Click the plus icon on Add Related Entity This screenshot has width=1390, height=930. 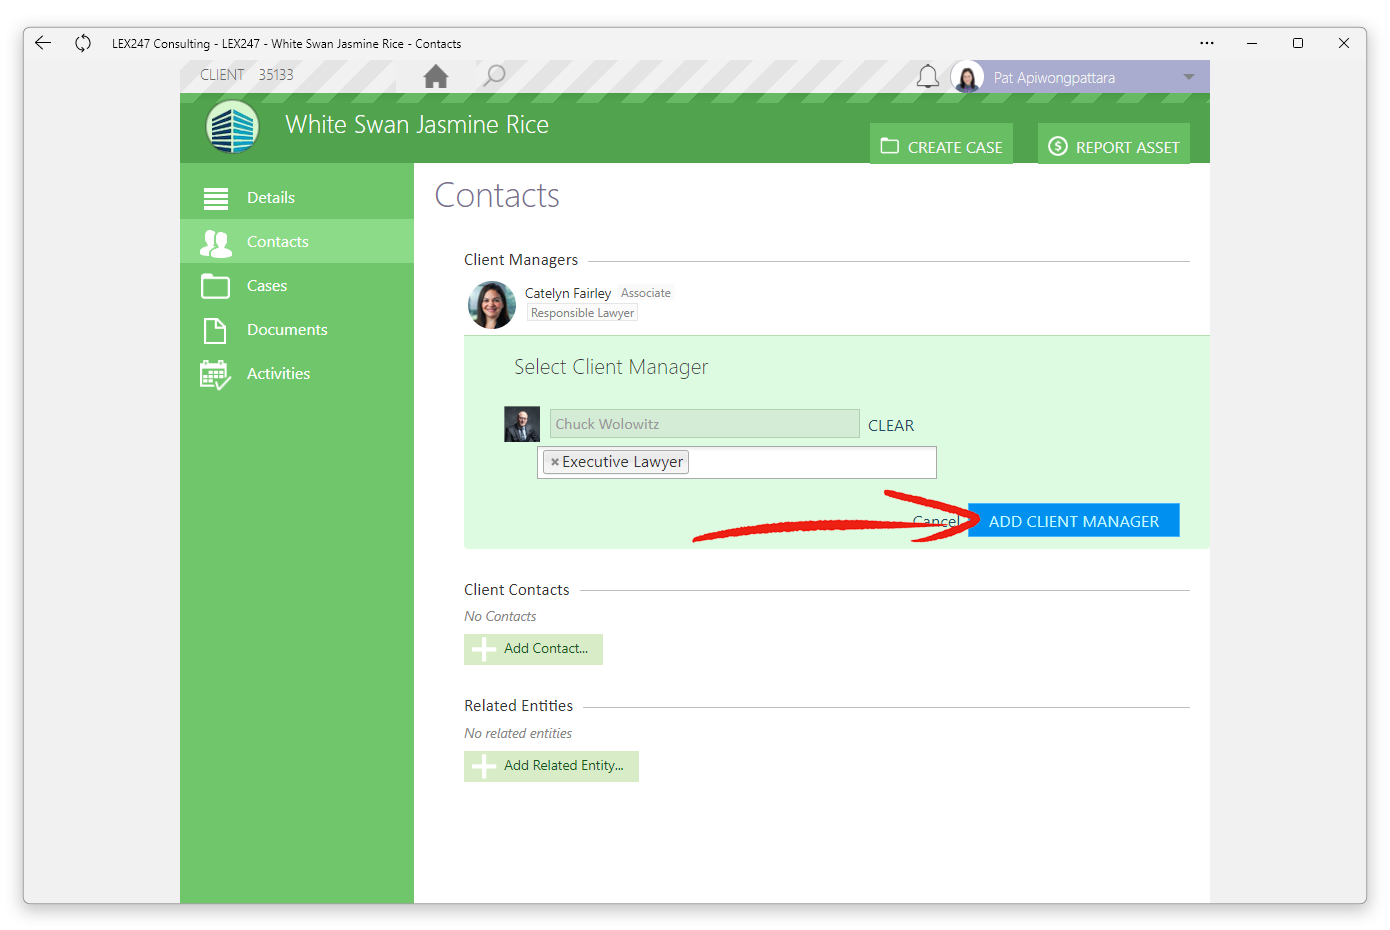[x=484, y=766]
